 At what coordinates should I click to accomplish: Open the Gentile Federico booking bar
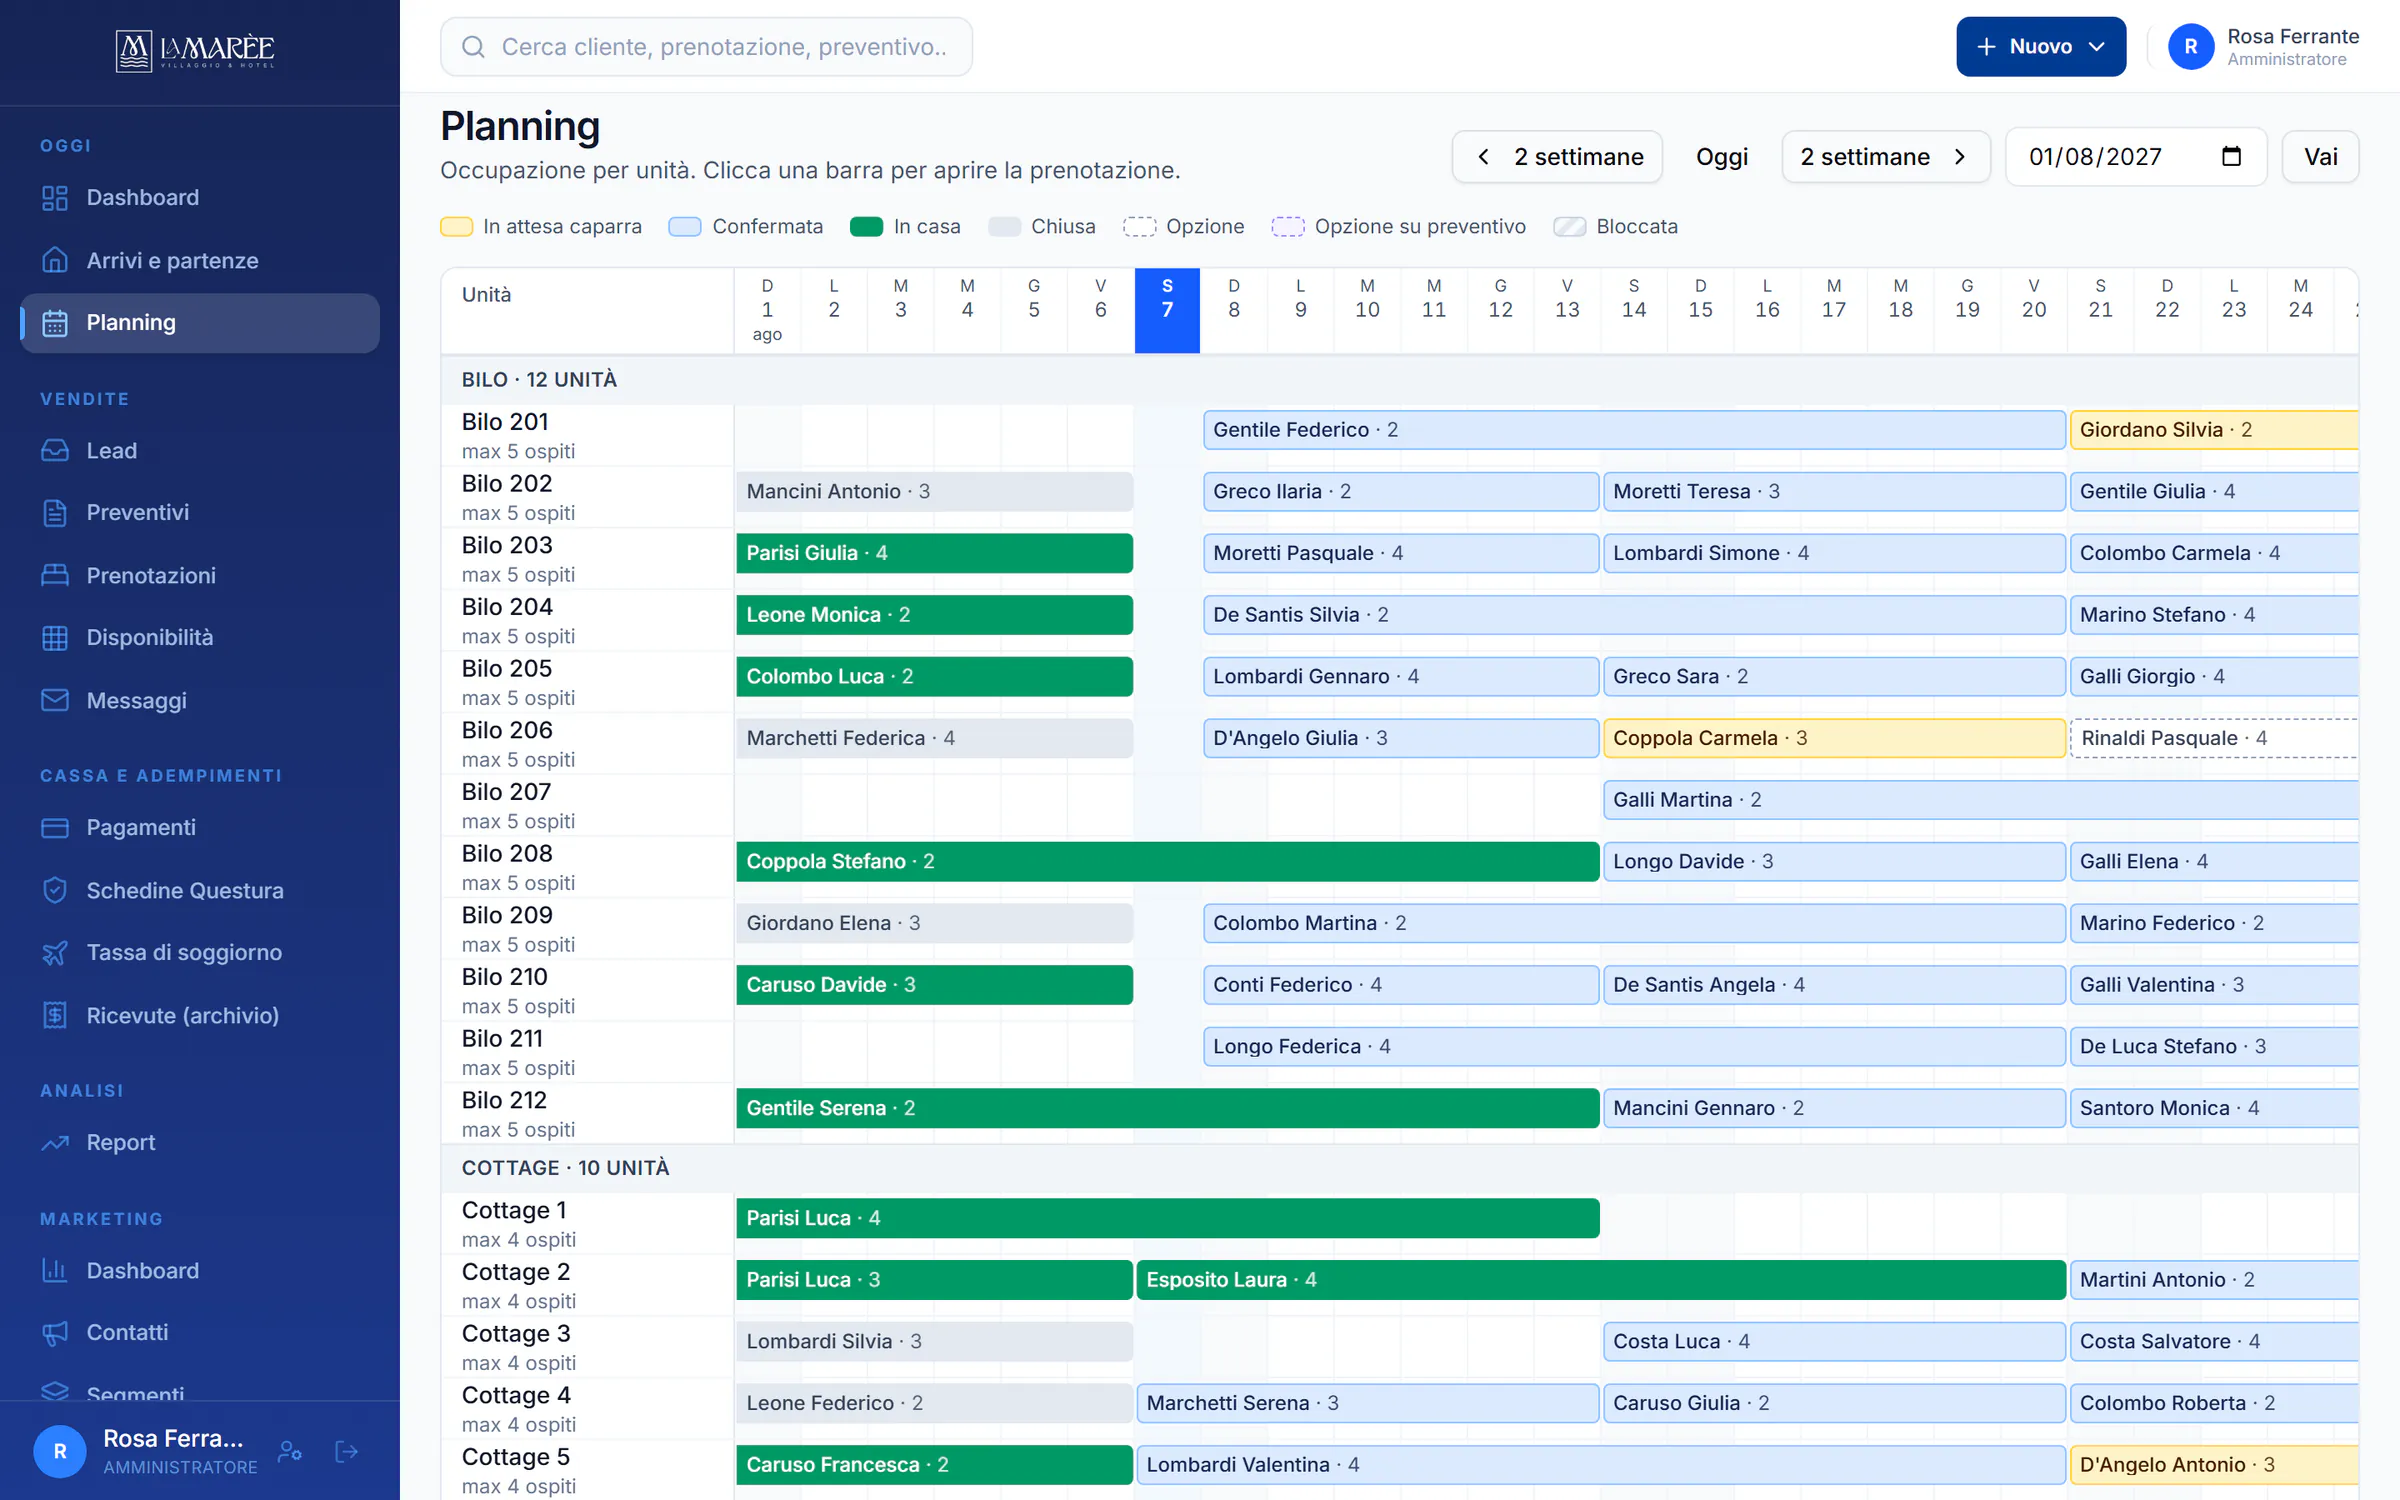[1634, 430]
